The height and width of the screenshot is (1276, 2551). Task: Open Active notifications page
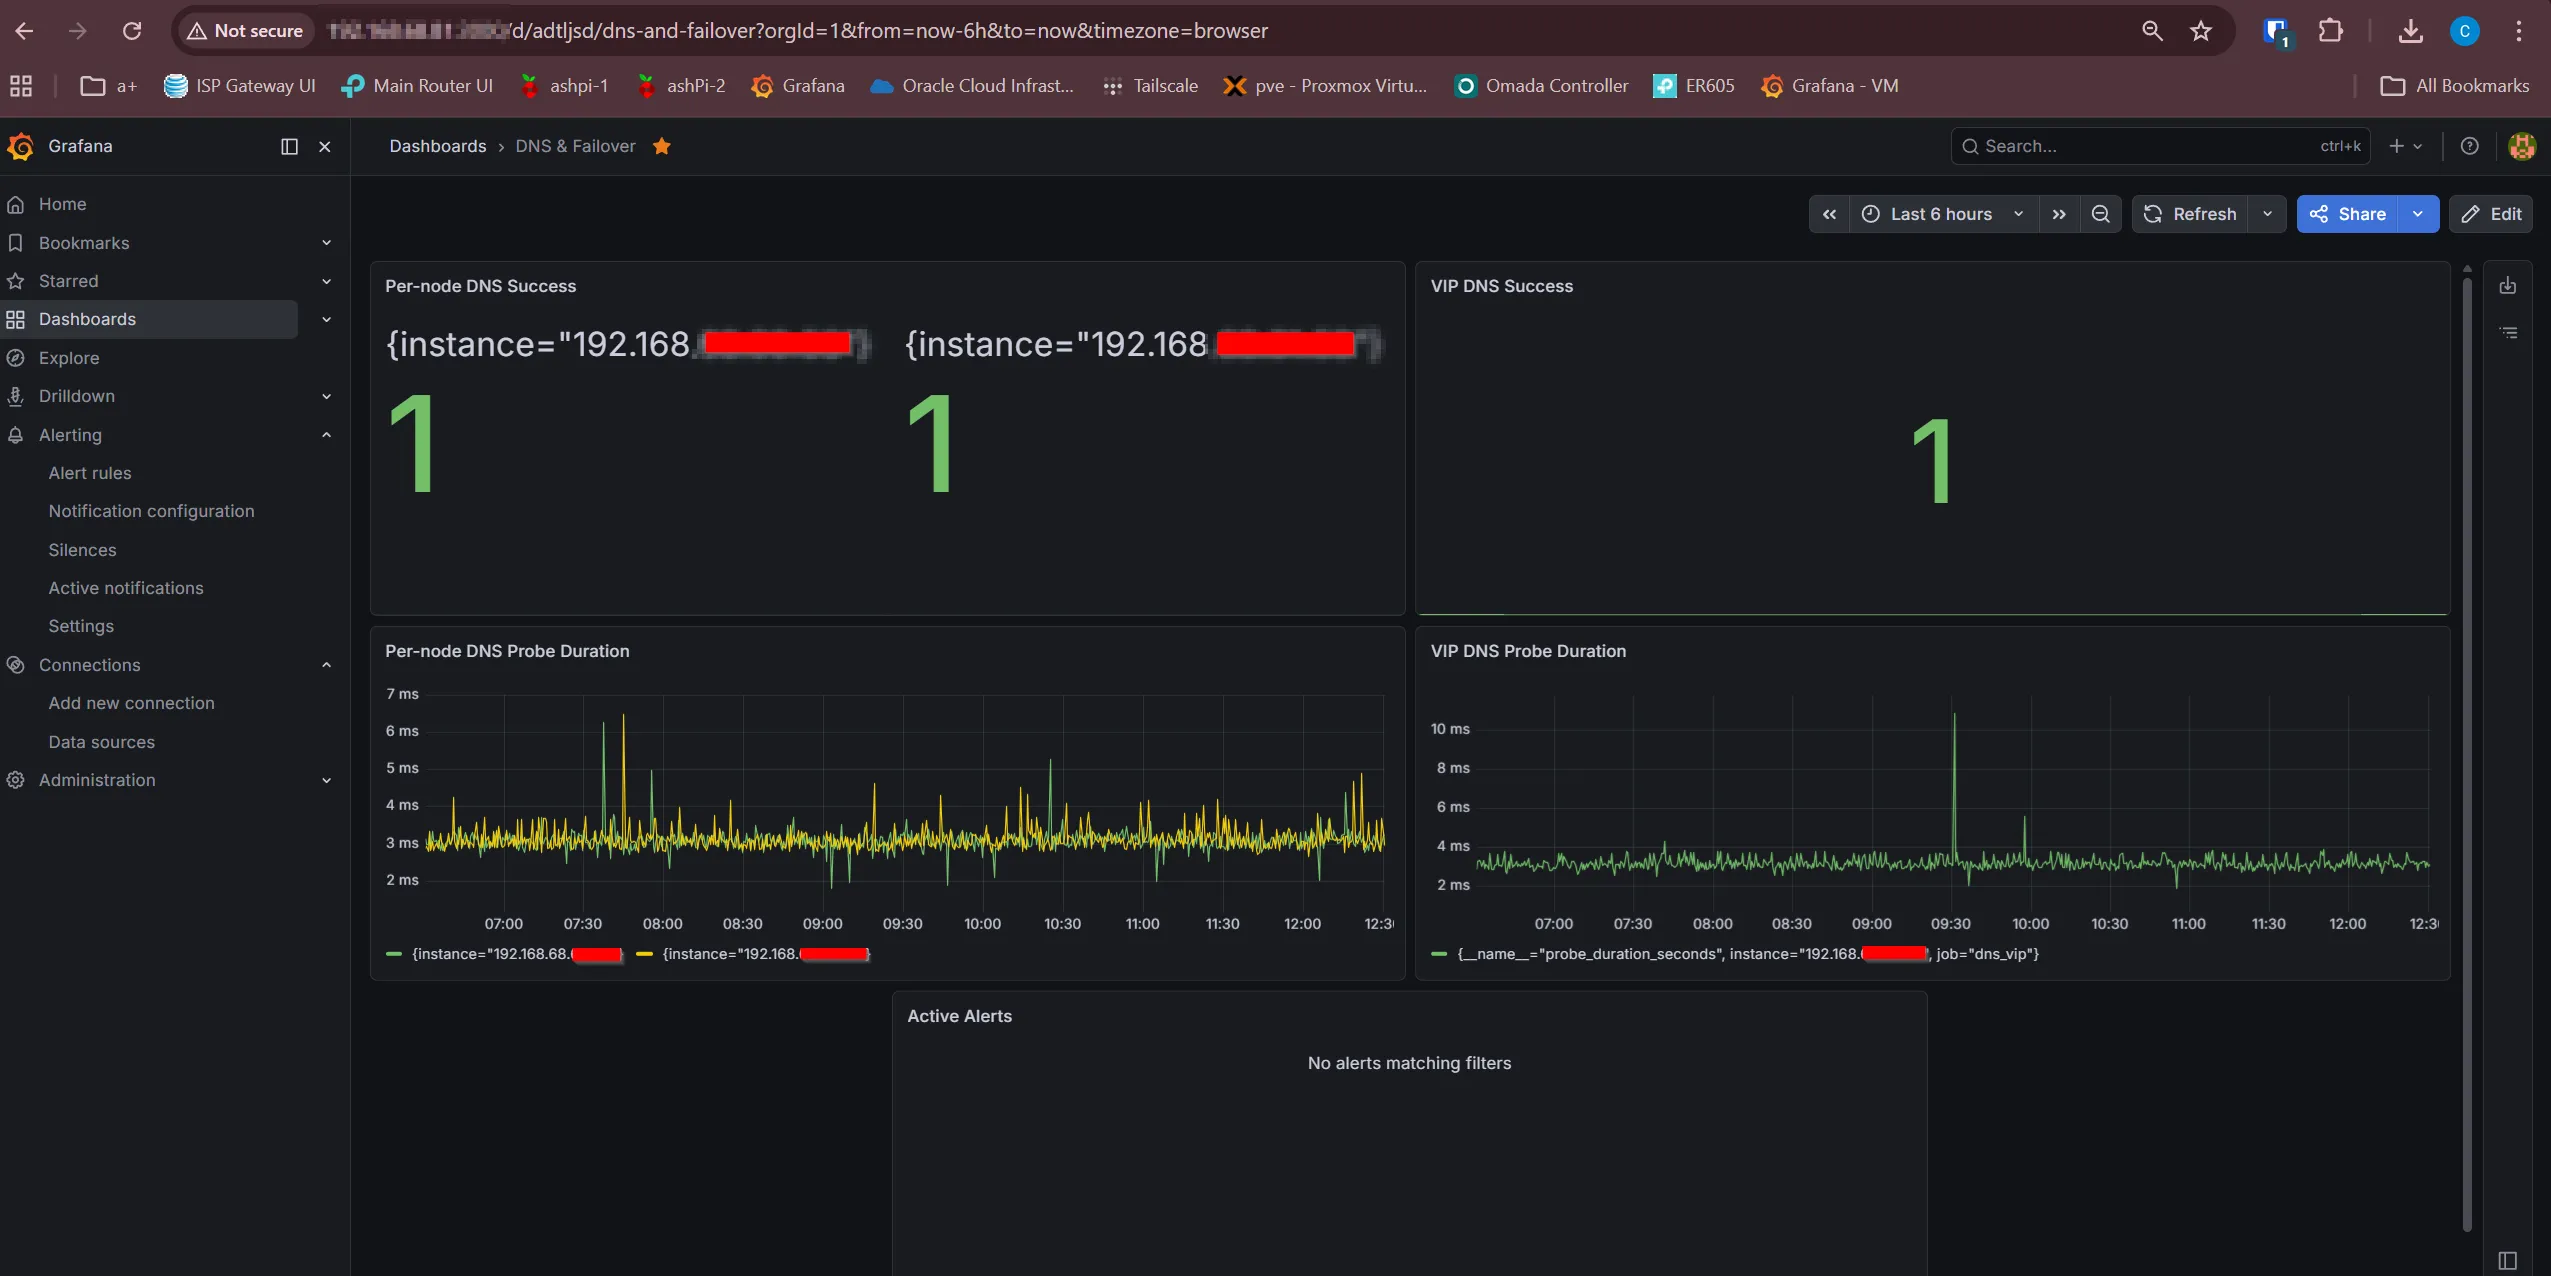(x=126, y=588)
